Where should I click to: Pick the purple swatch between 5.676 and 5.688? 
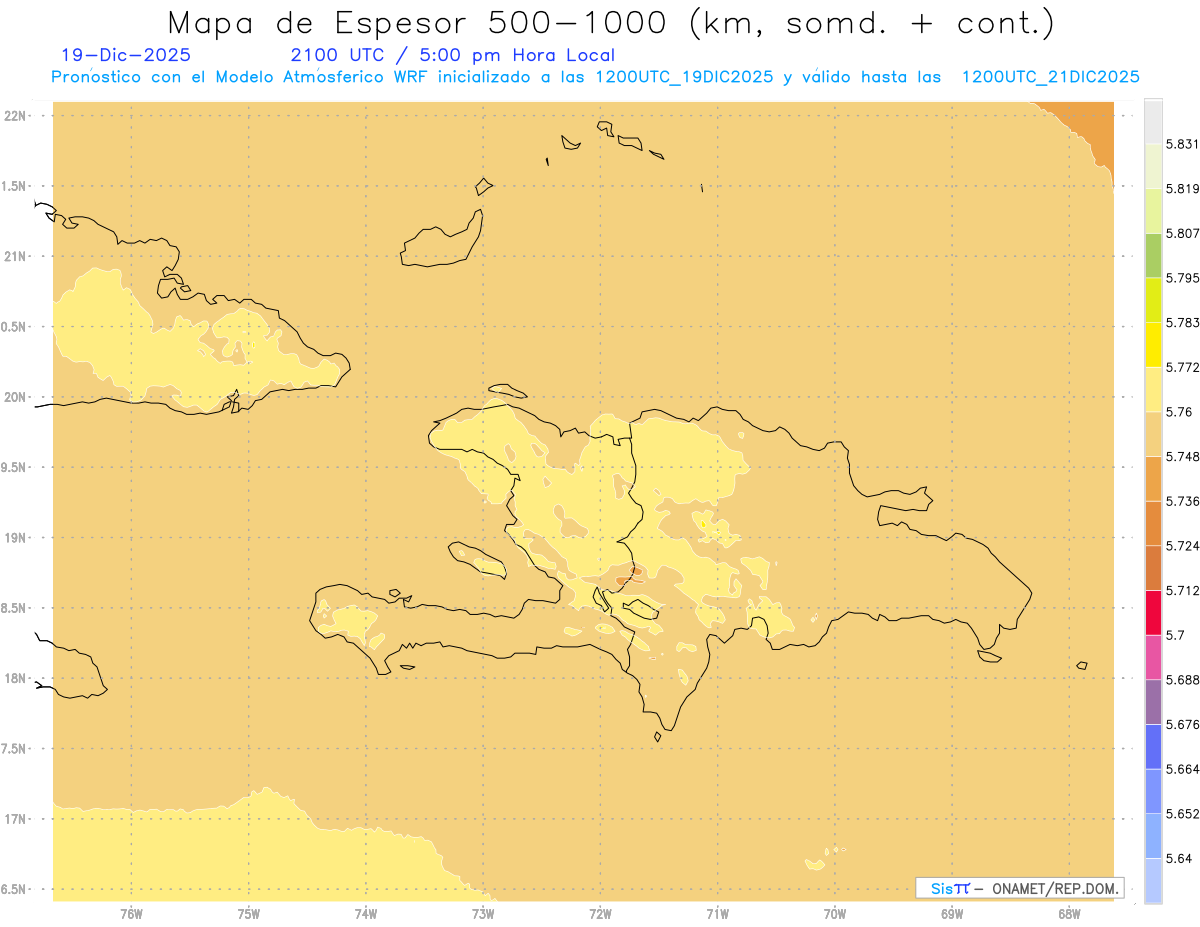[1153, 701]
